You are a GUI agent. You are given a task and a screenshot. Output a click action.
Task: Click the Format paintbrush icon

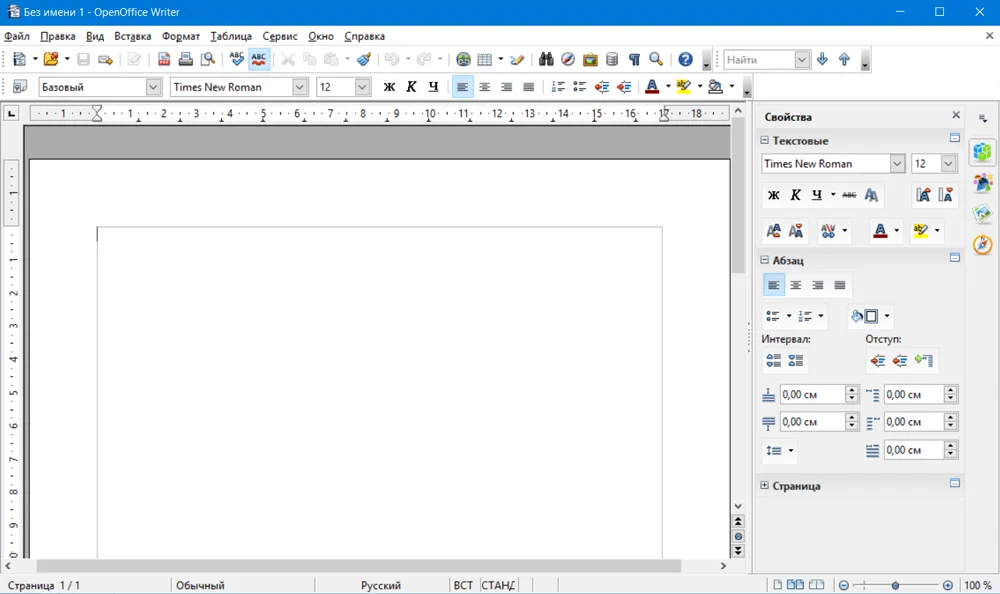pyautogui.click(x=364, y=59)
